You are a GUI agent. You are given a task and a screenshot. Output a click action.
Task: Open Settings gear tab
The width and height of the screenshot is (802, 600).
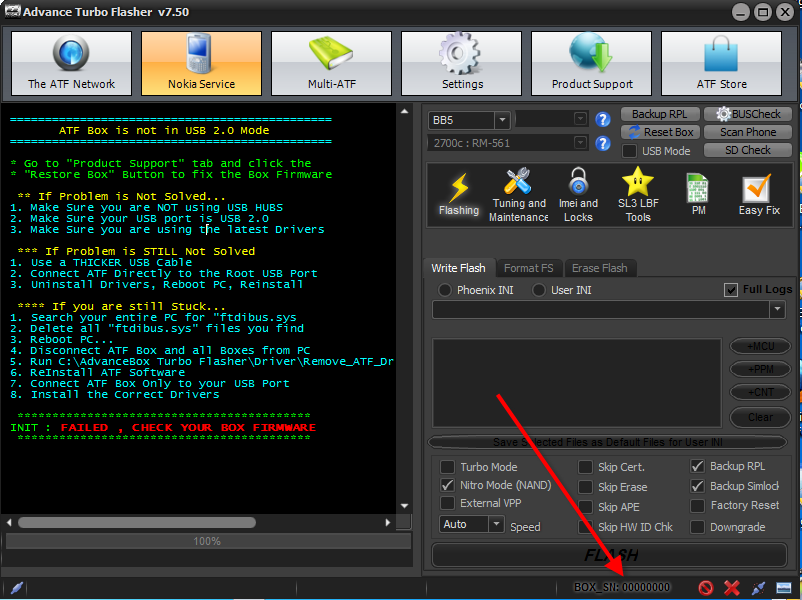click(461, 63)
